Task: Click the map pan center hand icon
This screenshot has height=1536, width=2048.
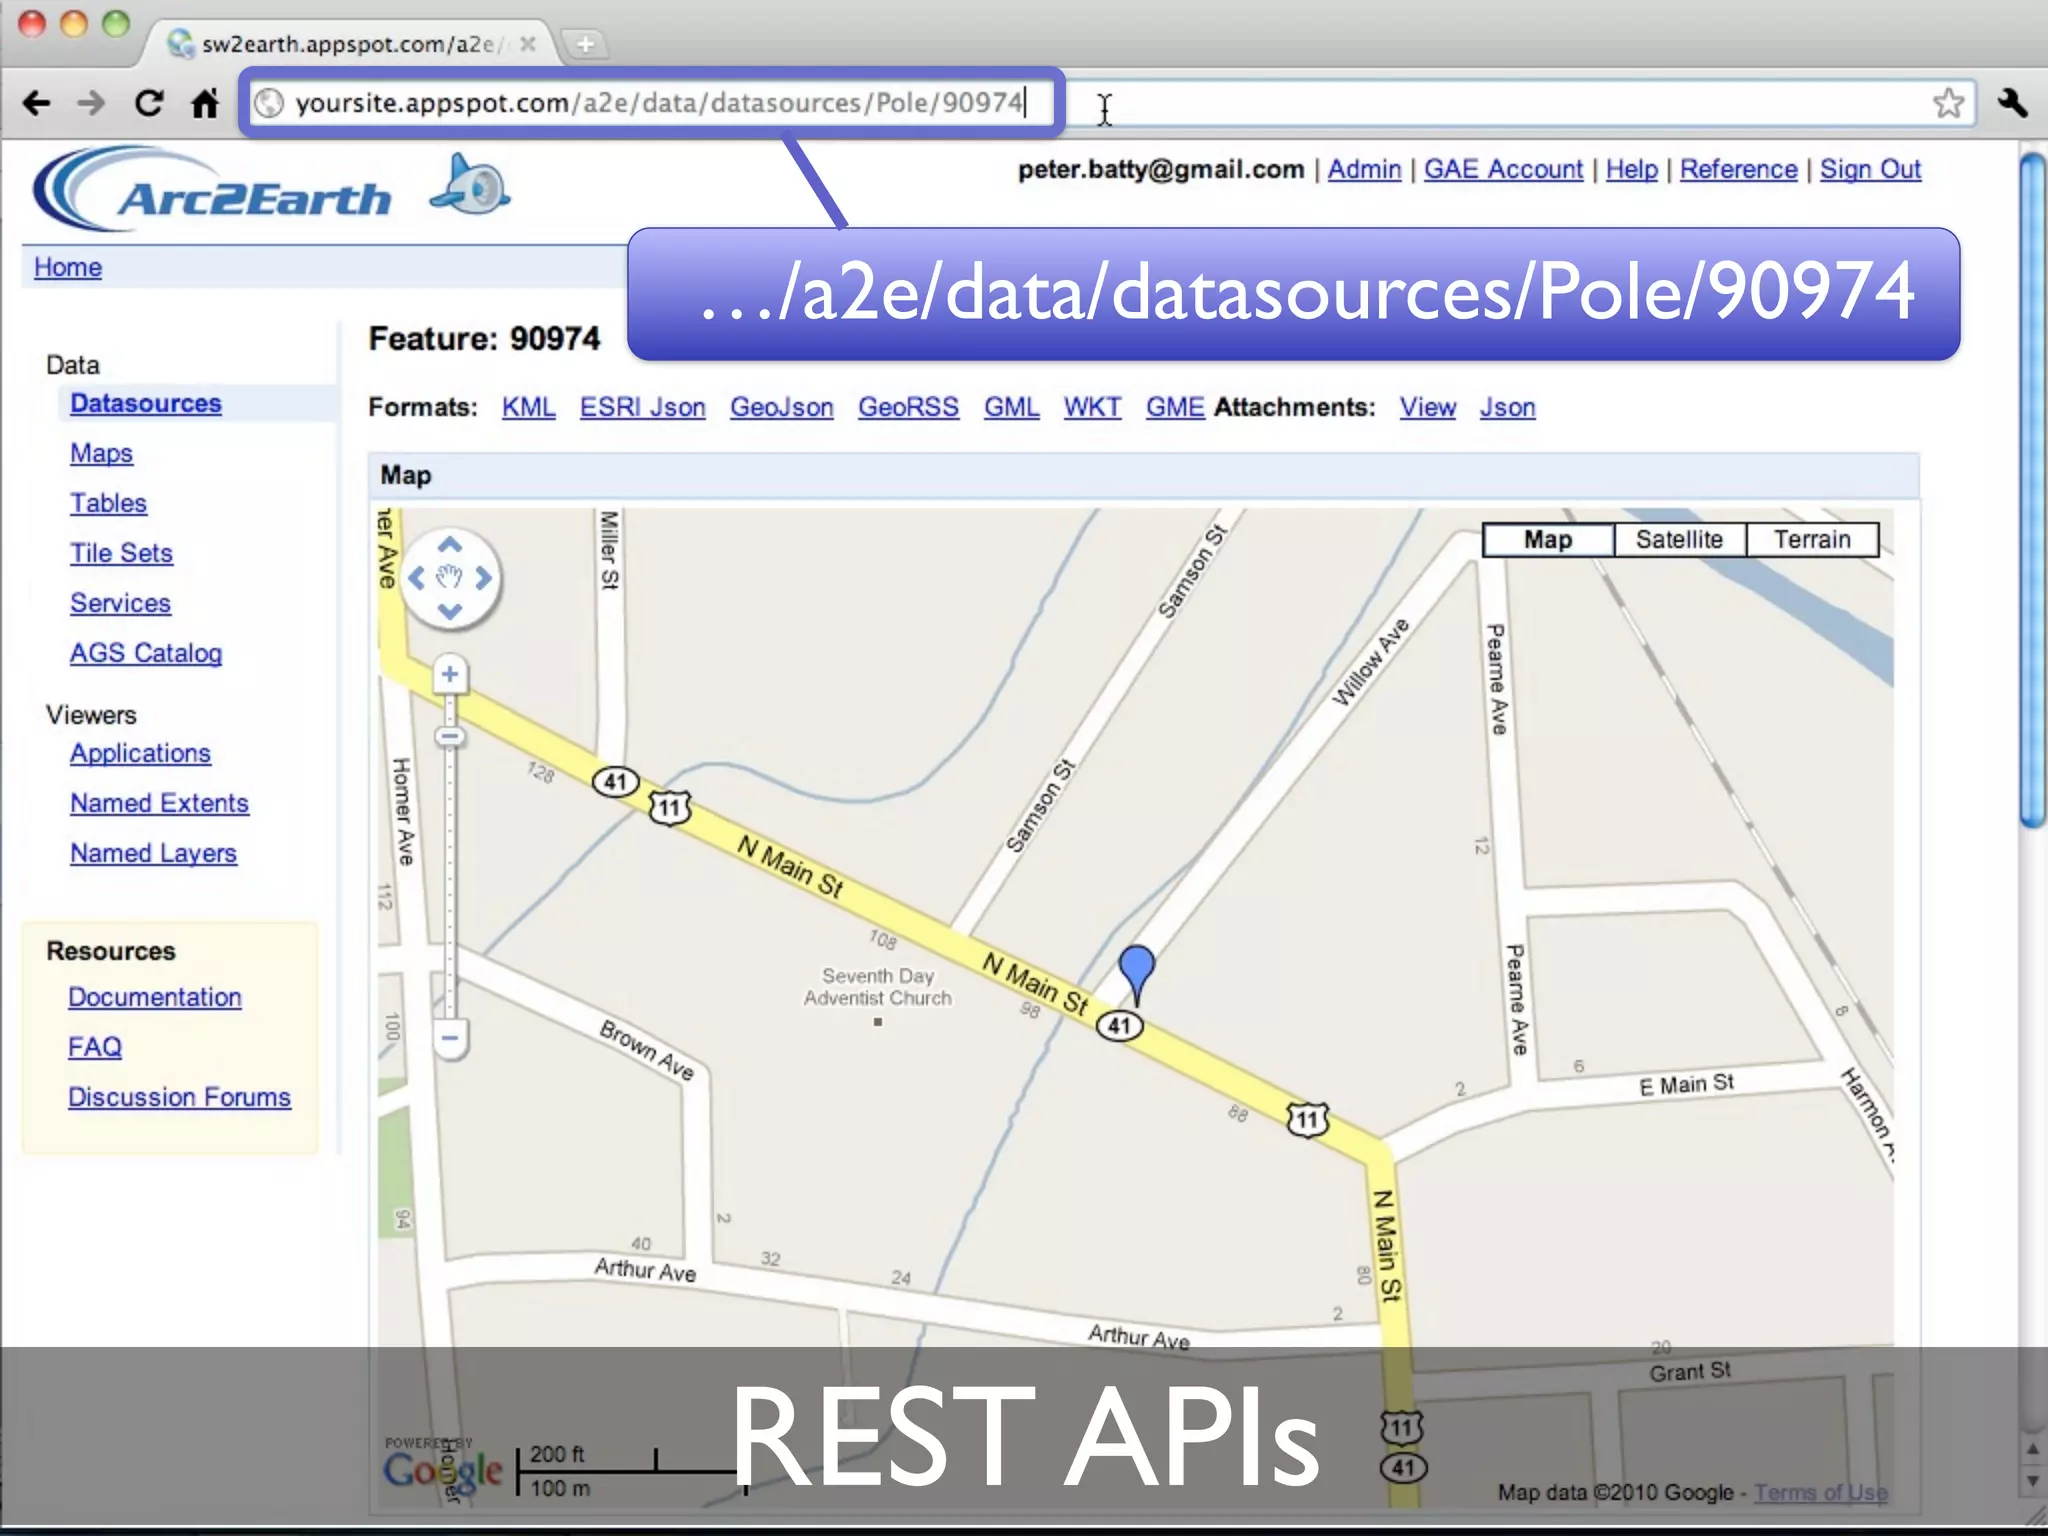Action: (x=450, y=578)
